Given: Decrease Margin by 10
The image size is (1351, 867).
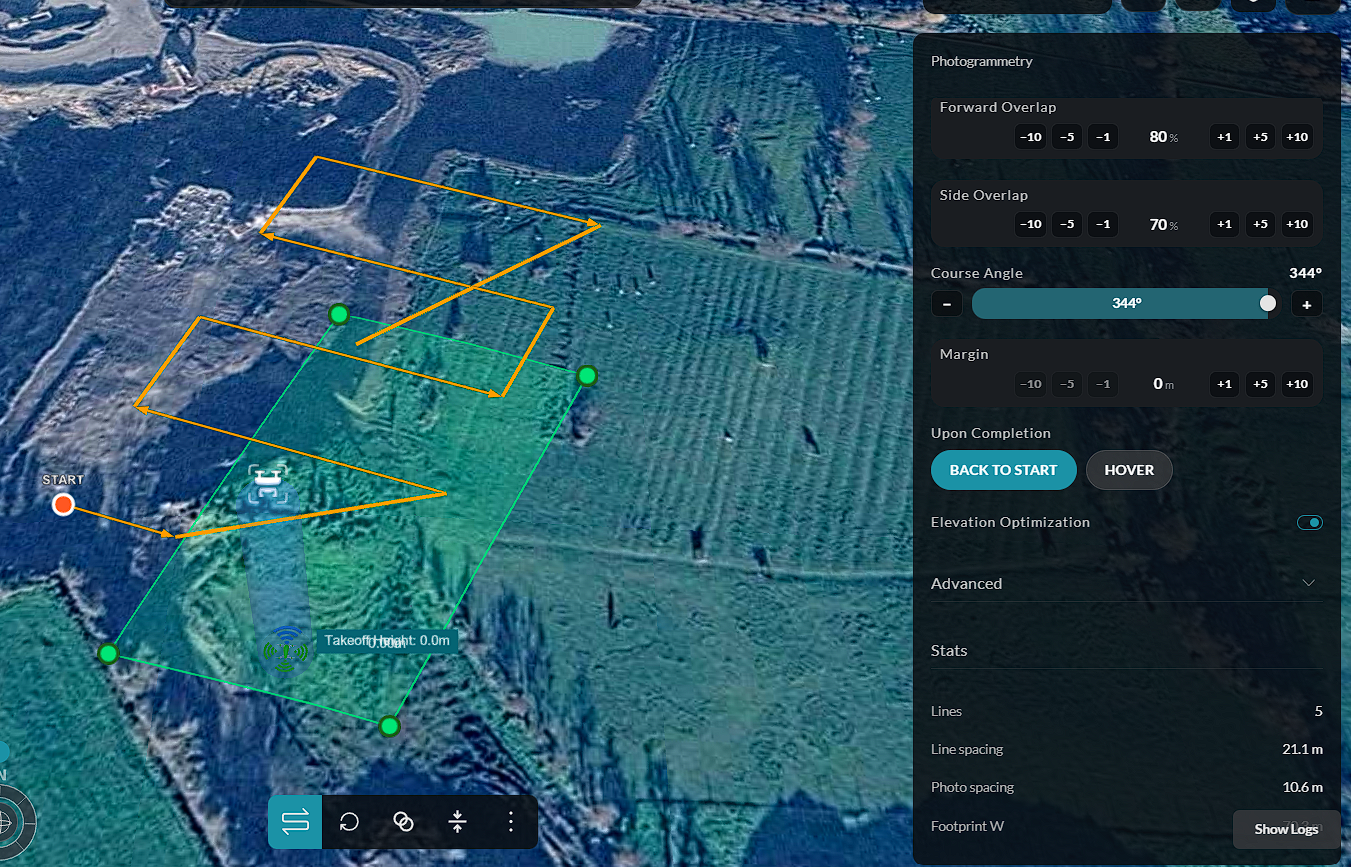Looking at the screenshot, I should (x=1030, y=384).
